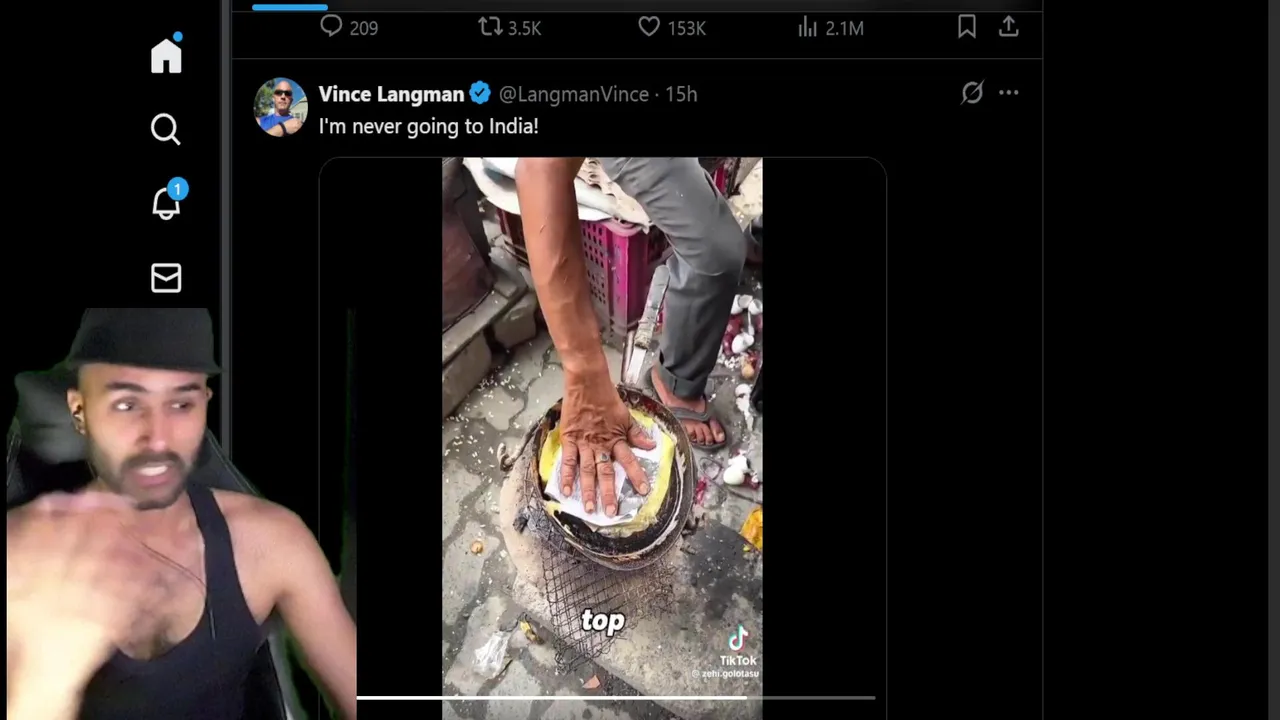Bookmark the top post

pos(967,27)
